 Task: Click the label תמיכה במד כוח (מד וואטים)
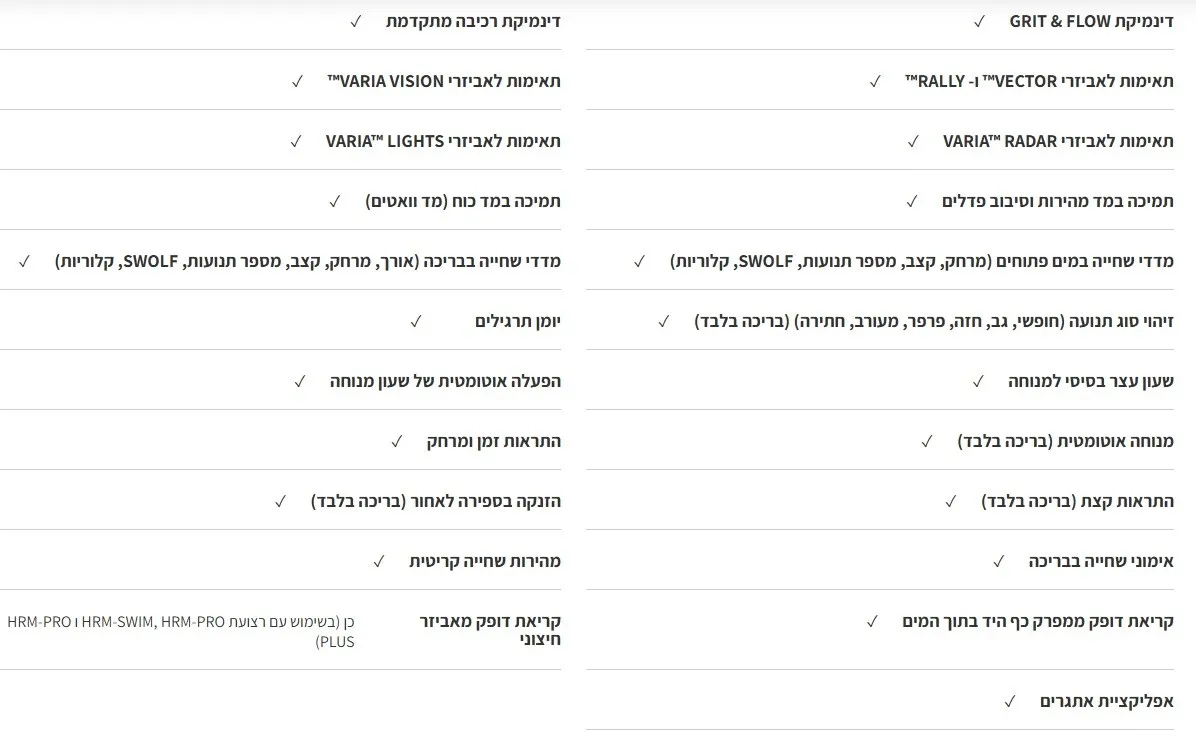463,201
